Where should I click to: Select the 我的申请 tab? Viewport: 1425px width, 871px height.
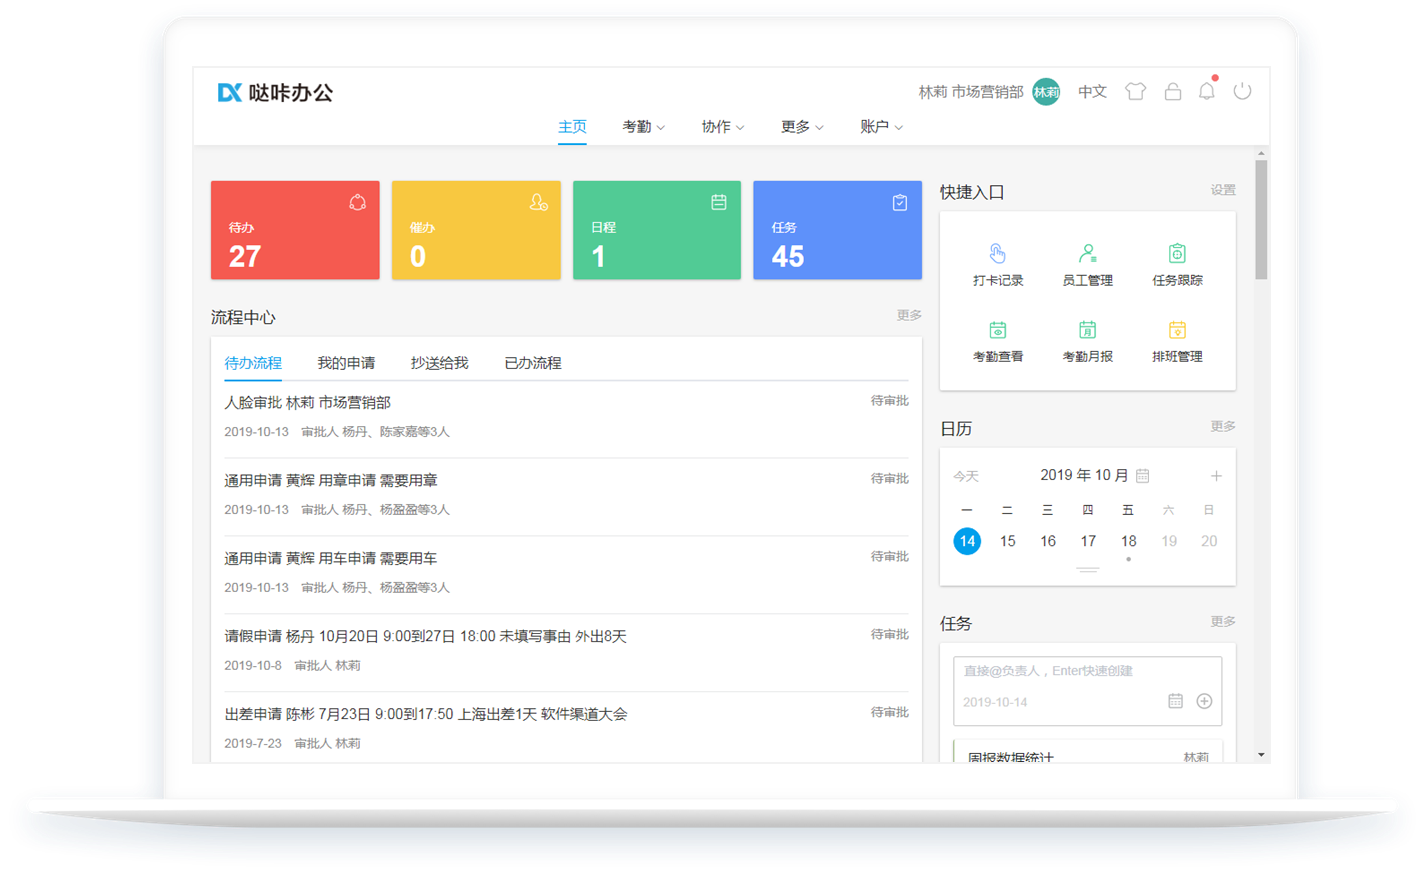point(346,362)
